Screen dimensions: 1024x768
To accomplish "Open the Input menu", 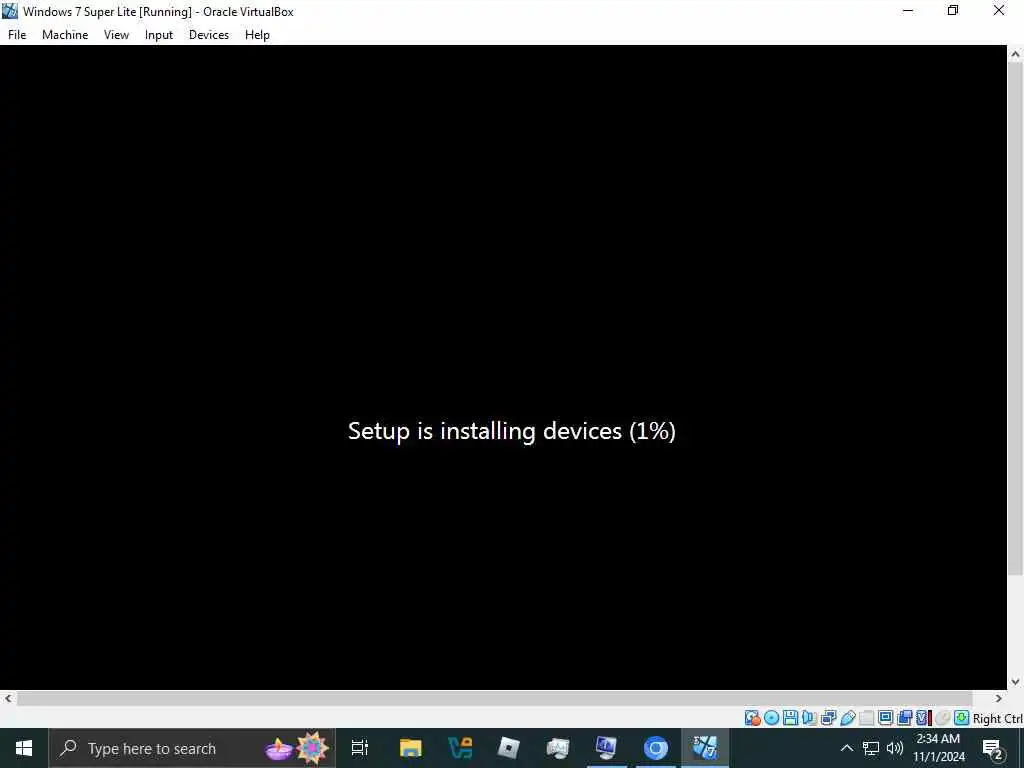I will click(x=159, y=35).
